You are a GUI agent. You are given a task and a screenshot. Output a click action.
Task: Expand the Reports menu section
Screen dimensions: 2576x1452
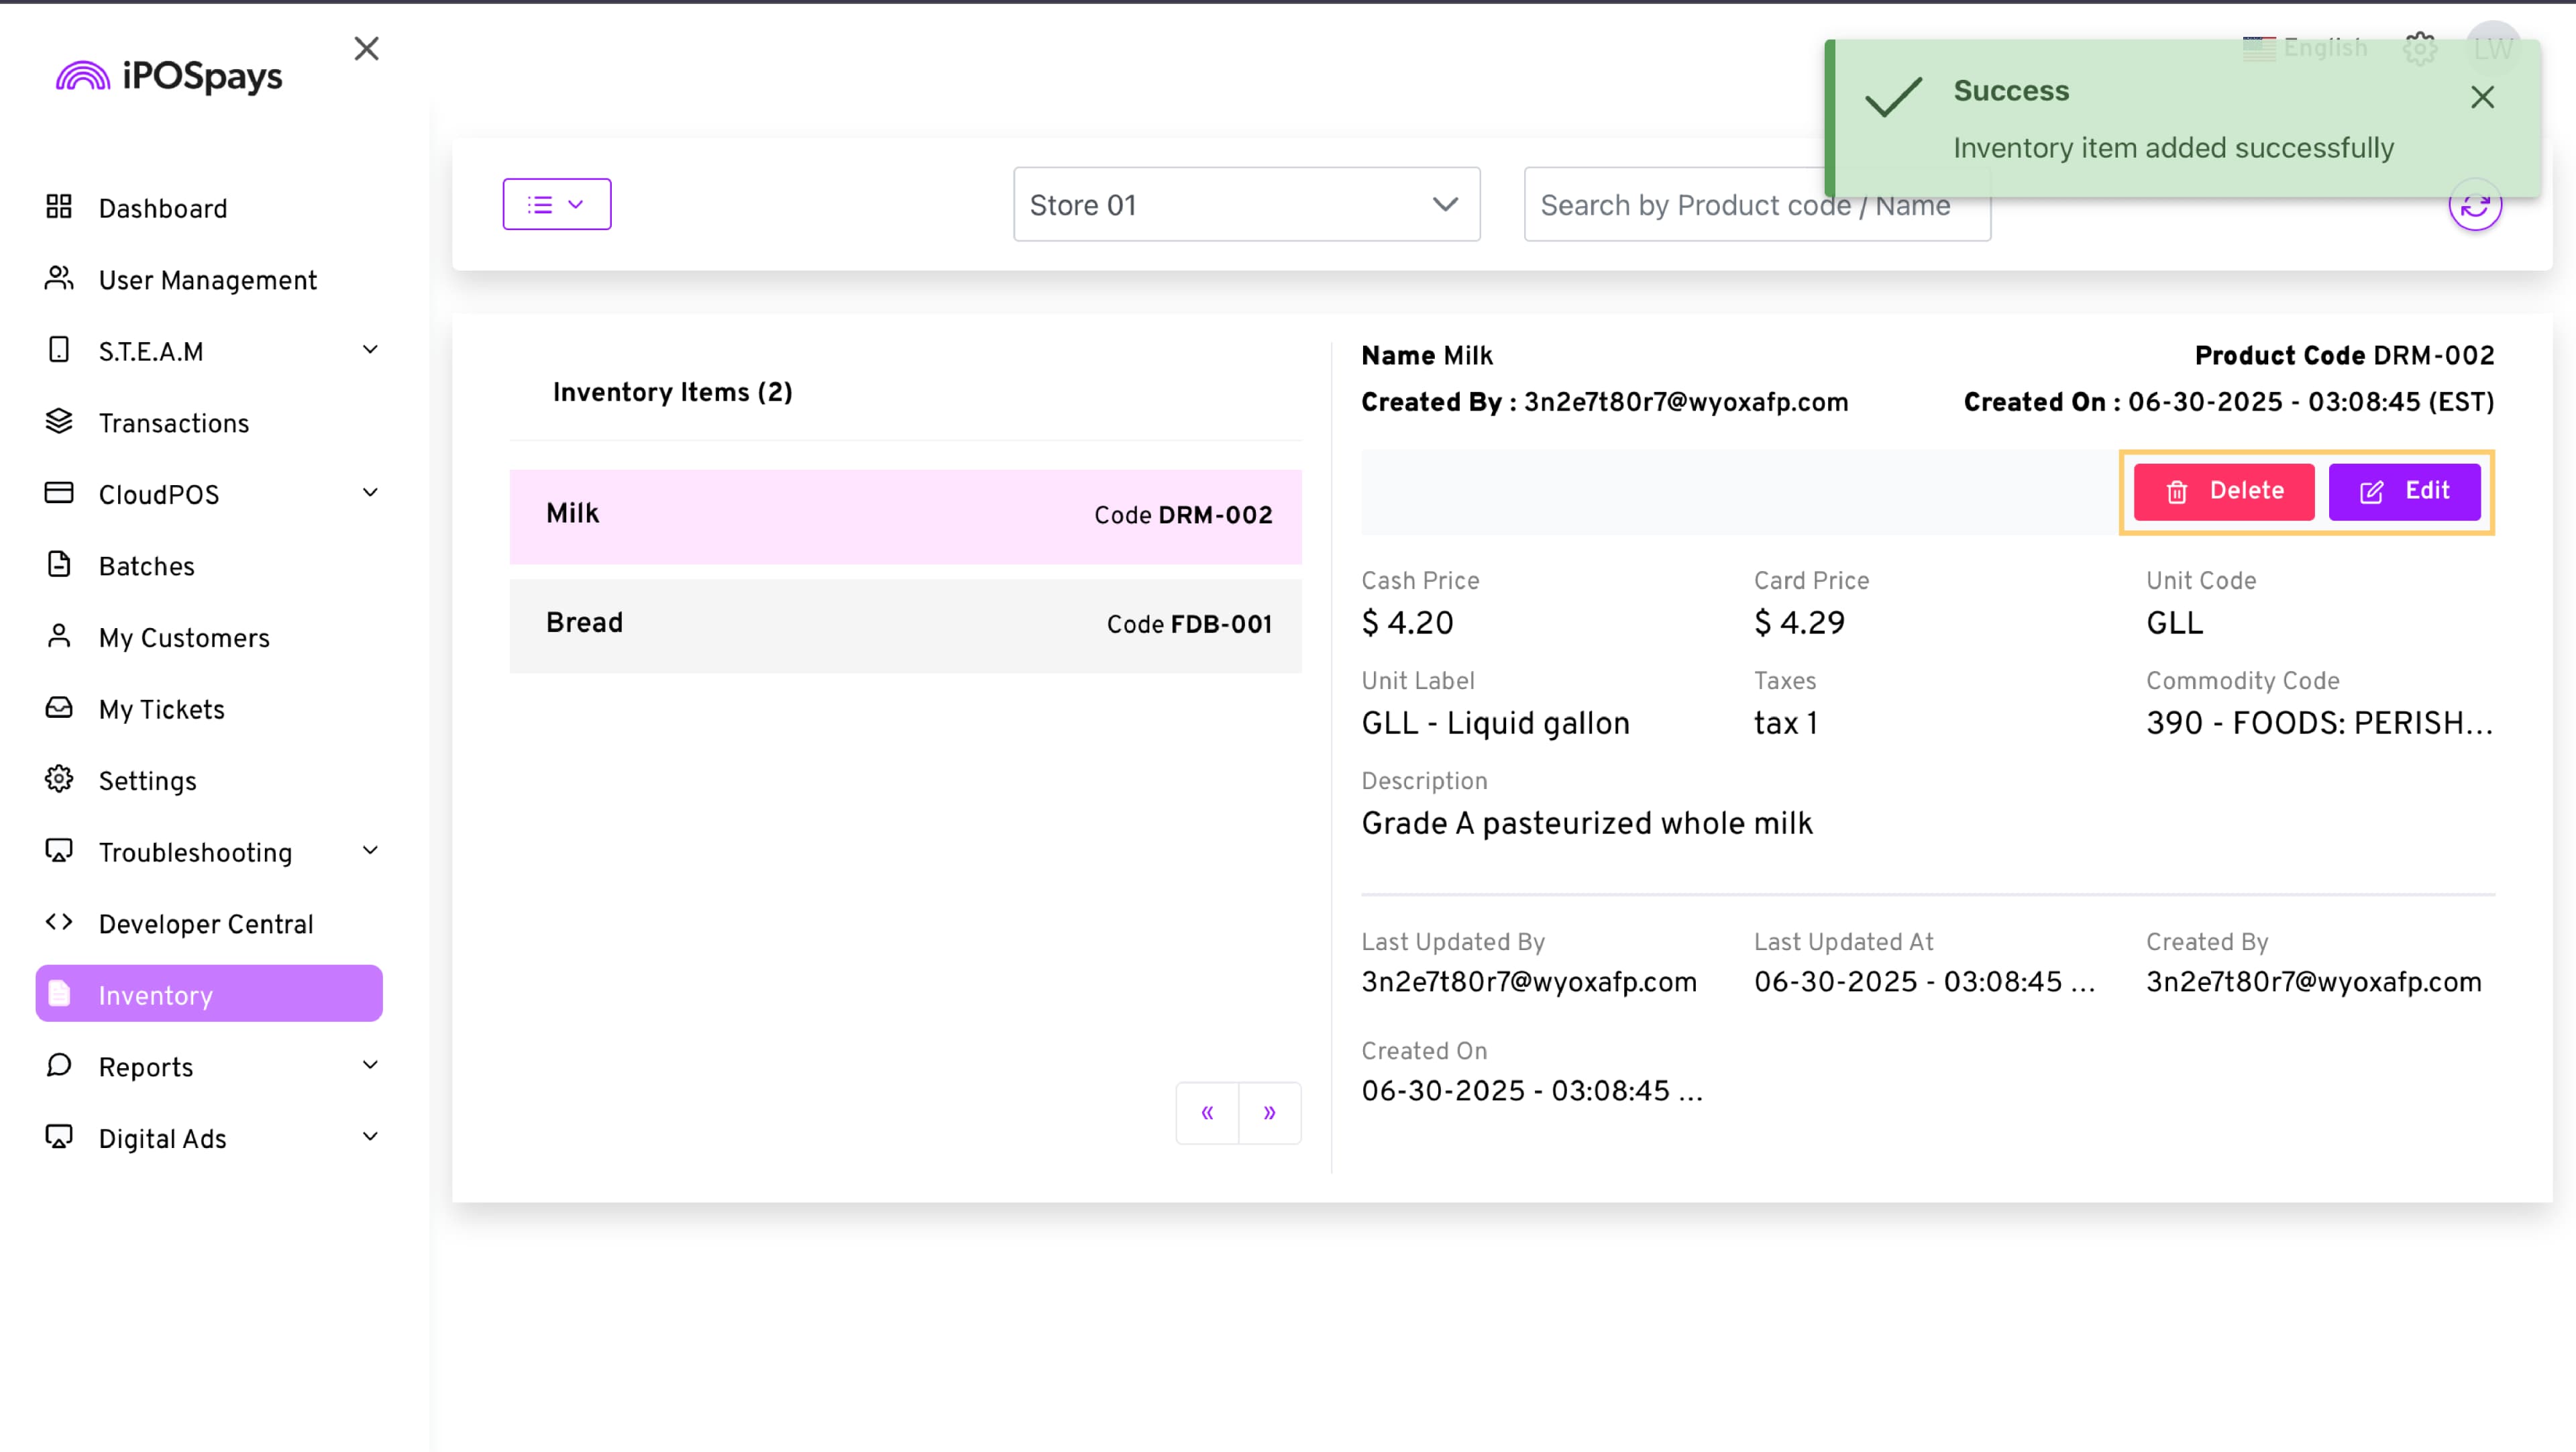pyautogui.click(x=369, y=1066)
